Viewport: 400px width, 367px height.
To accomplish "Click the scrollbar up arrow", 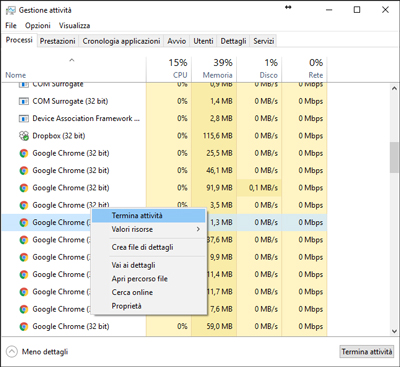I will 394,89.
